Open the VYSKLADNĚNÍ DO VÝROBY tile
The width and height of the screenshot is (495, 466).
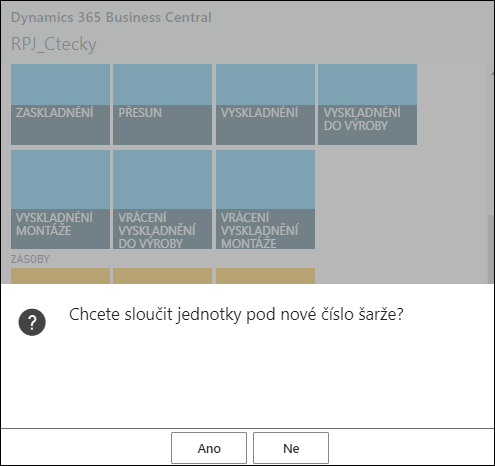coord(367,104)
